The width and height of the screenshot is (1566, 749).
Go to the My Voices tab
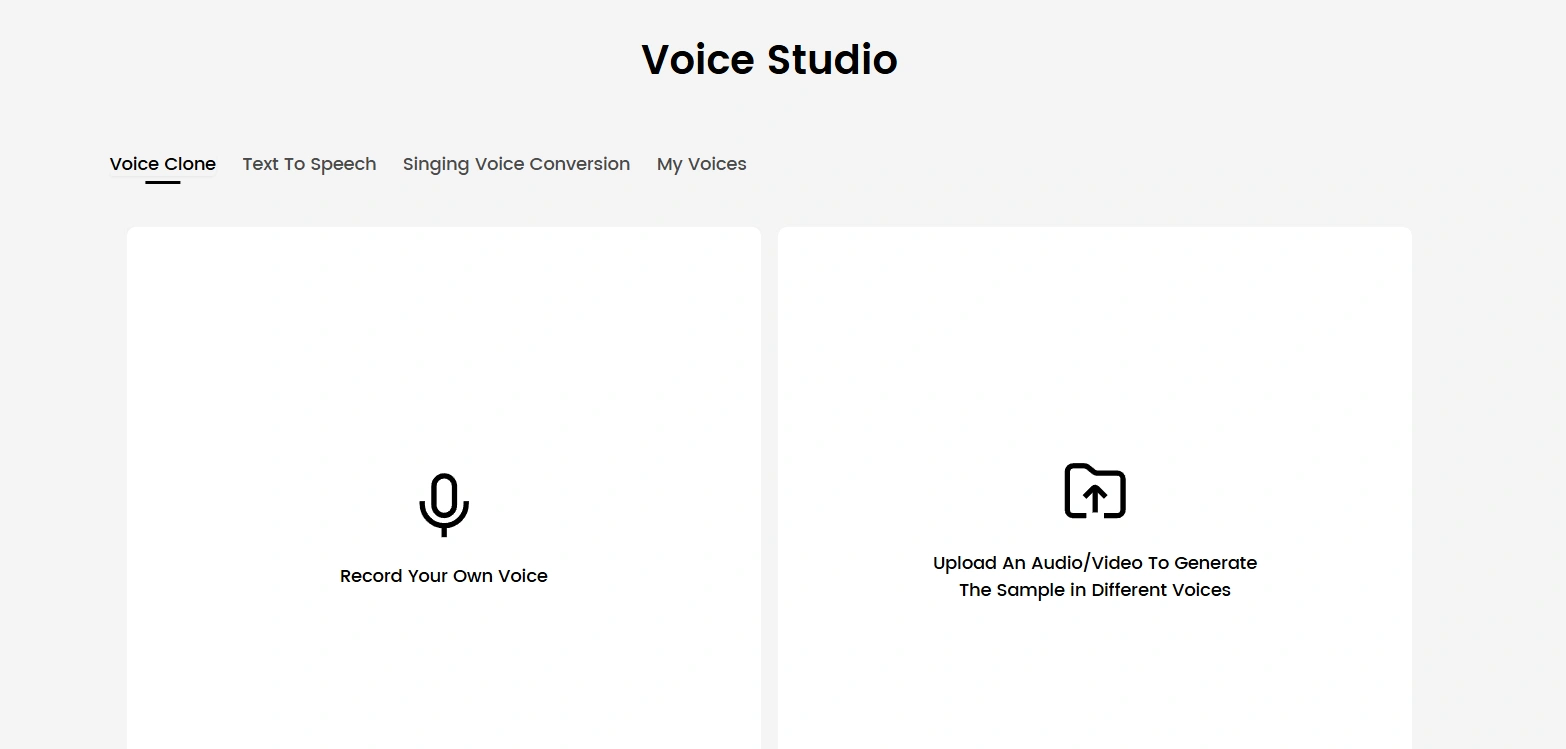(x=701, y=164)
